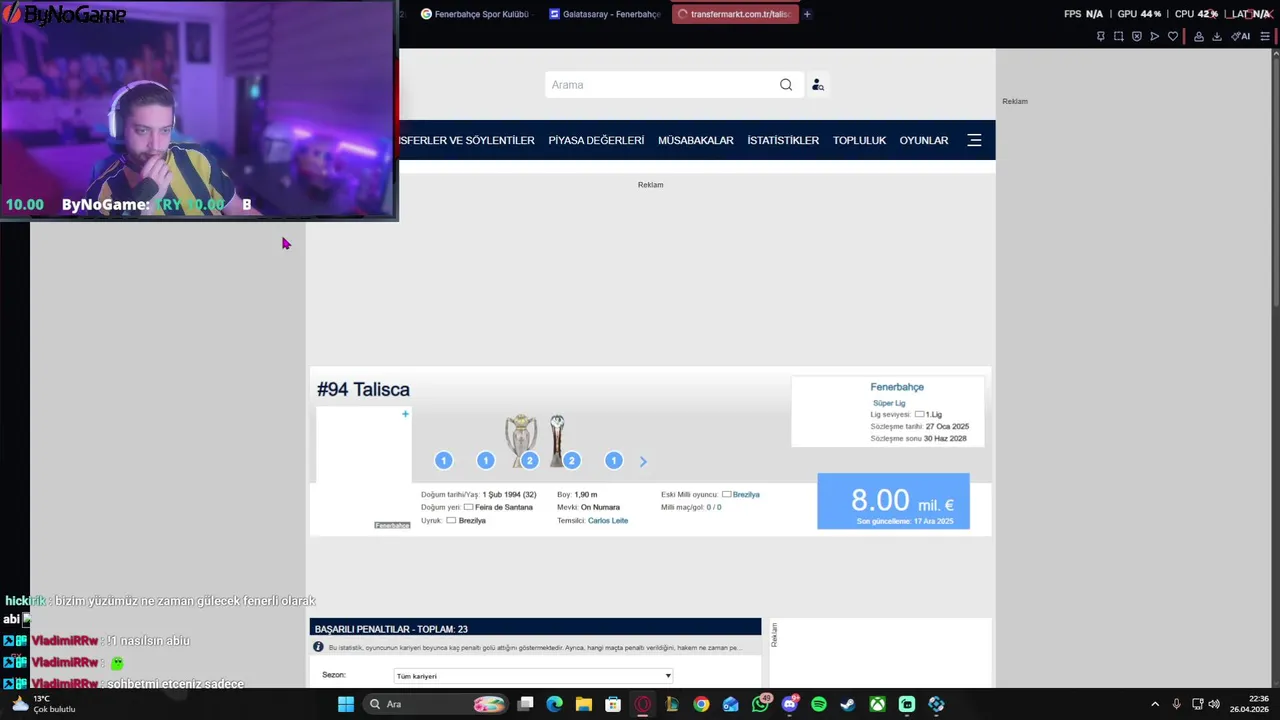Viewport: 1280px width, 720px height.
Task: Open Task View from taskbar
Action: click(525, 704)
